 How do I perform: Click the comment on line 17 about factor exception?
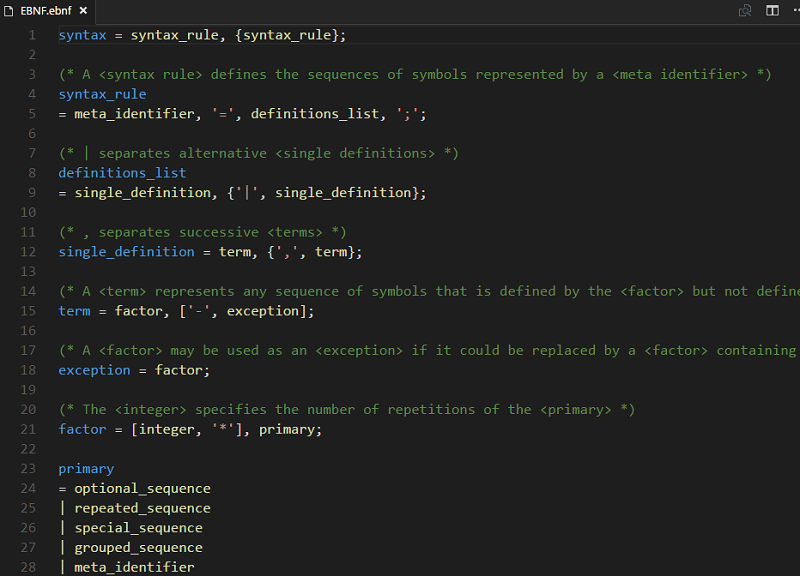(x=429, y=350)
